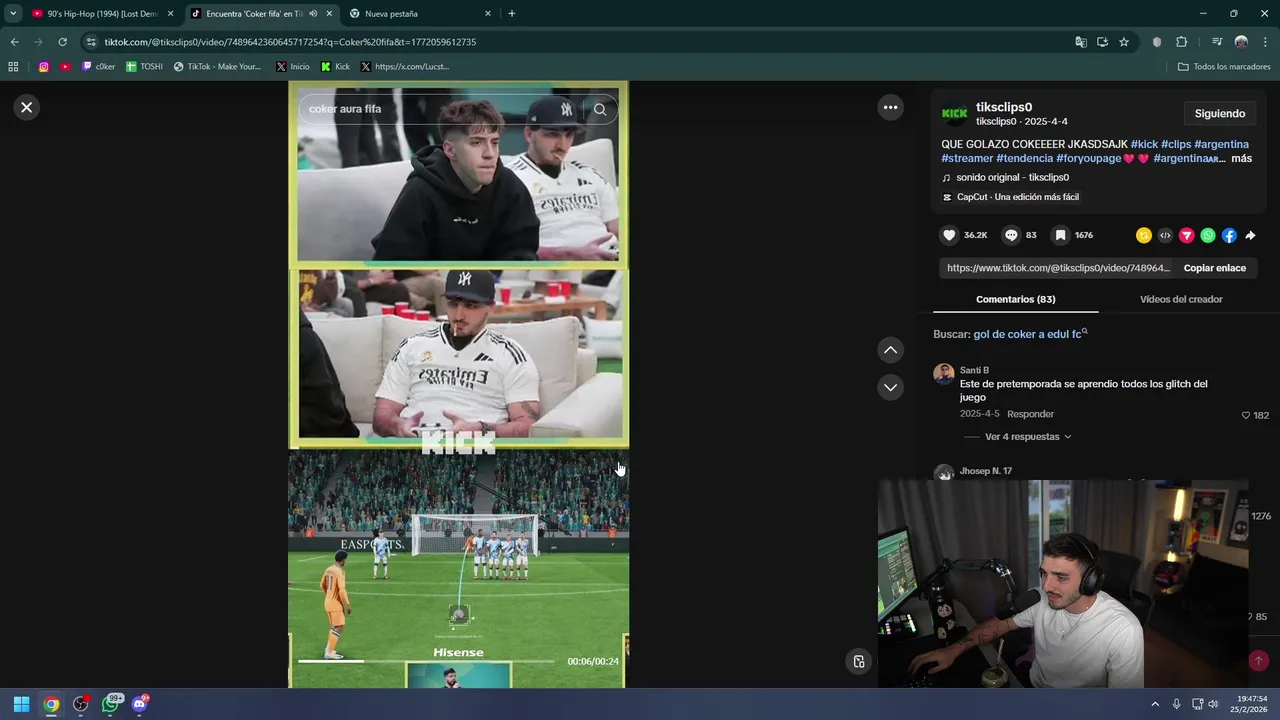Open the c0ker bookmark
1280x720 pixels.
(98, 67)
